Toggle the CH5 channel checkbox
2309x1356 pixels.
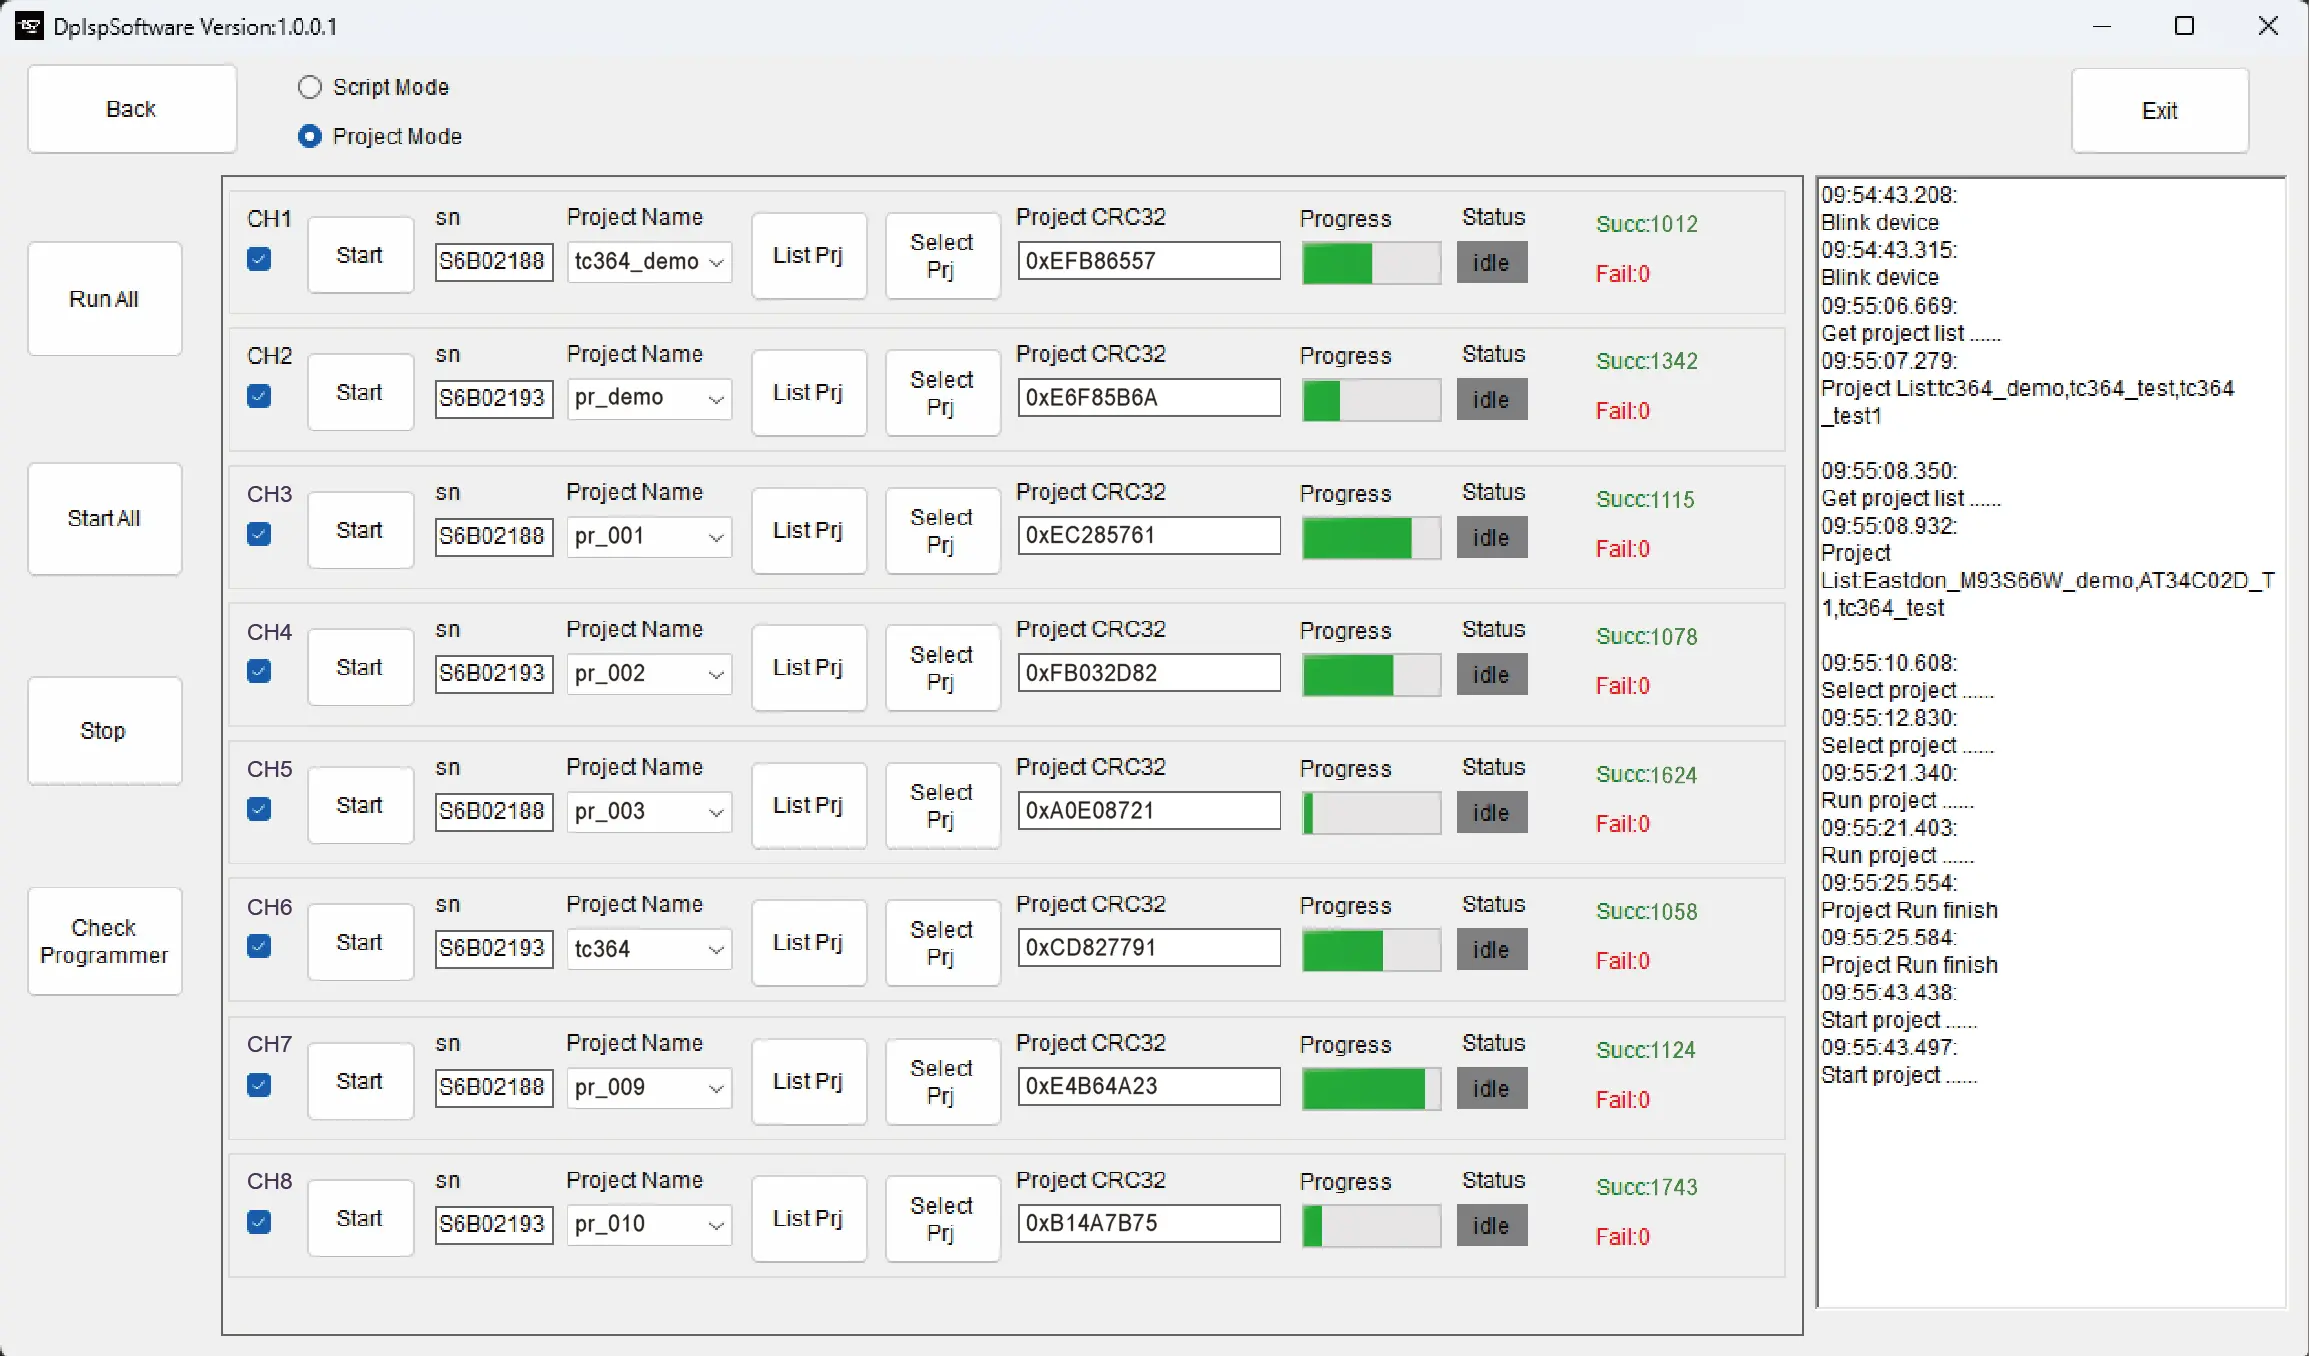point(259,809)
